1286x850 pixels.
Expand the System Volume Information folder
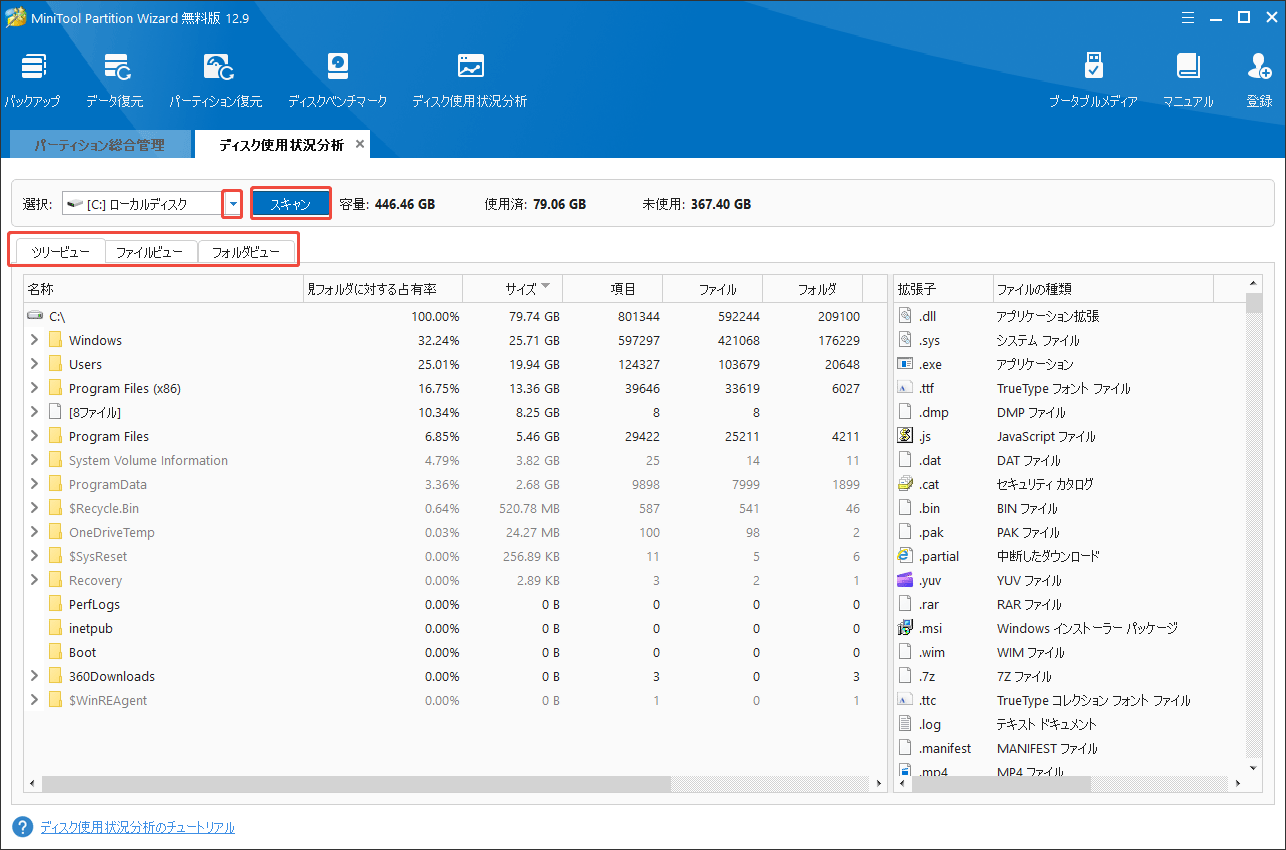coord(34,460)
